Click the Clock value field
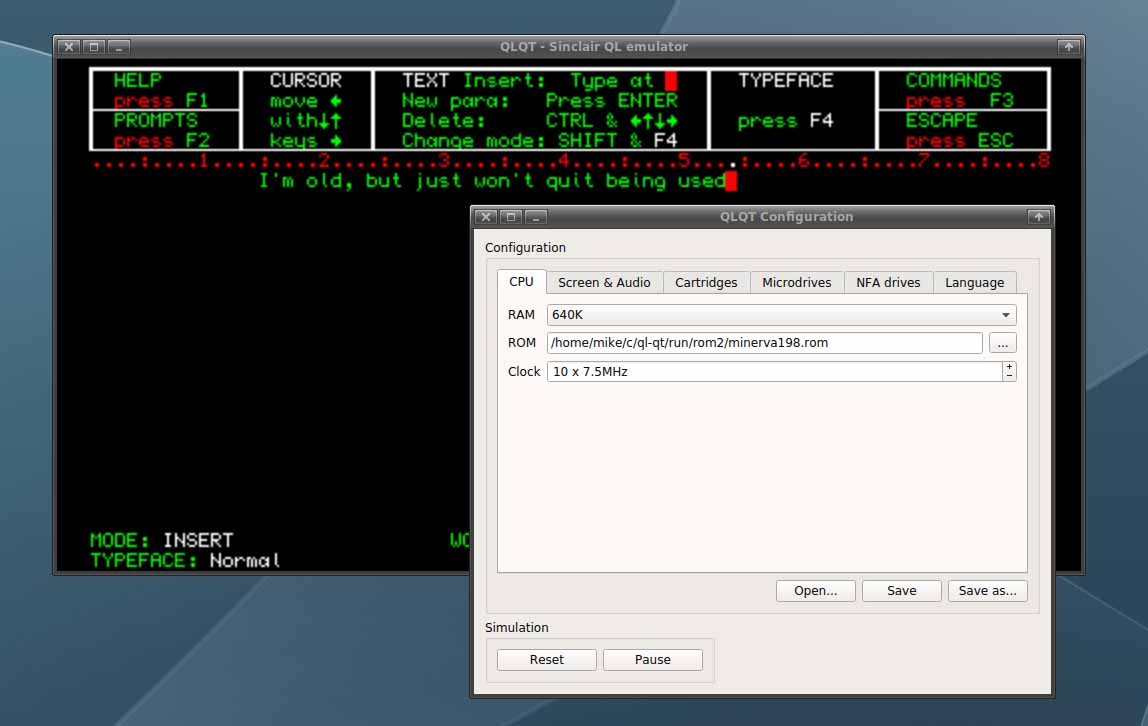This screenshot has width=1148, height=726. [x=775, y=372]
